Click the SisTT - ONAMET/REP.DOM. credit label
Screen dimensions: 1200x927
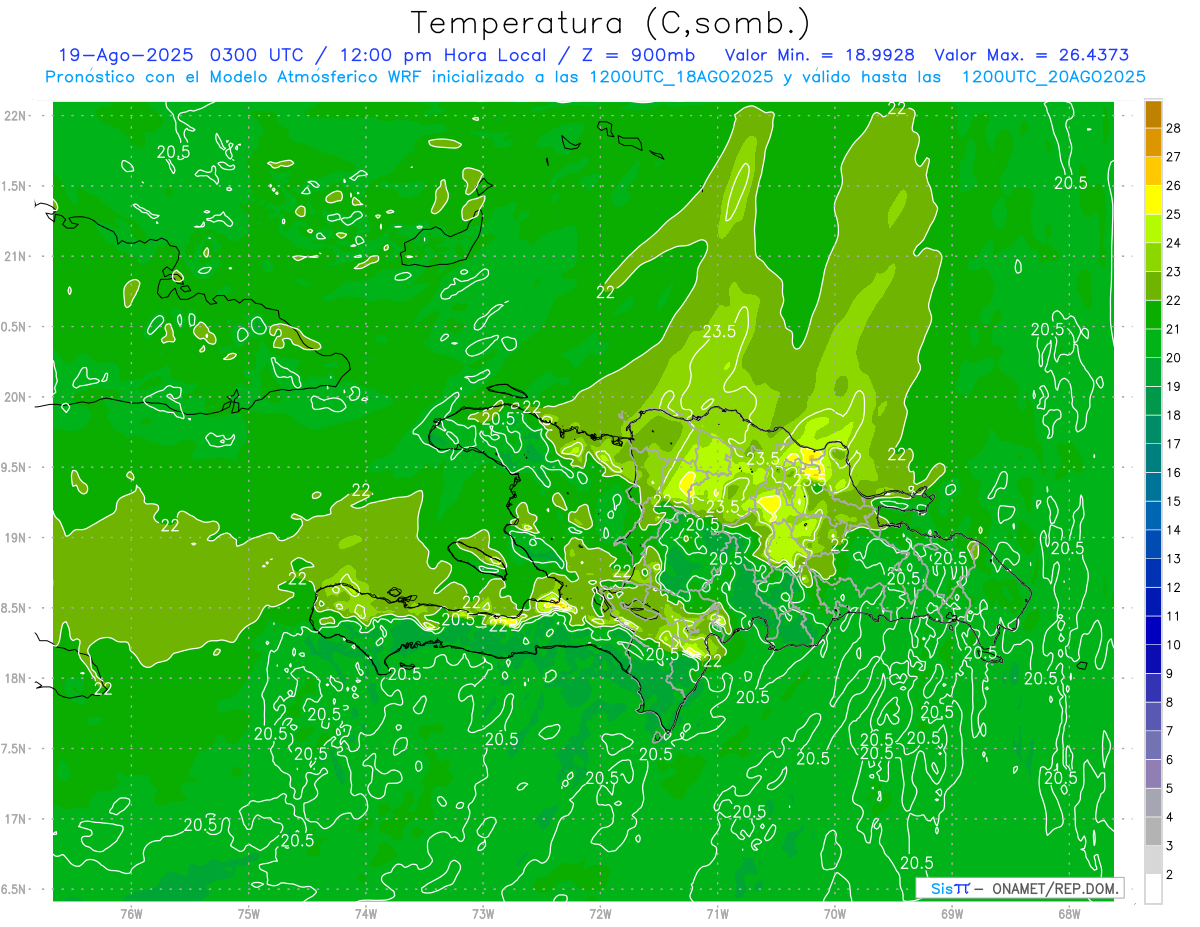tap(1020, 888)
